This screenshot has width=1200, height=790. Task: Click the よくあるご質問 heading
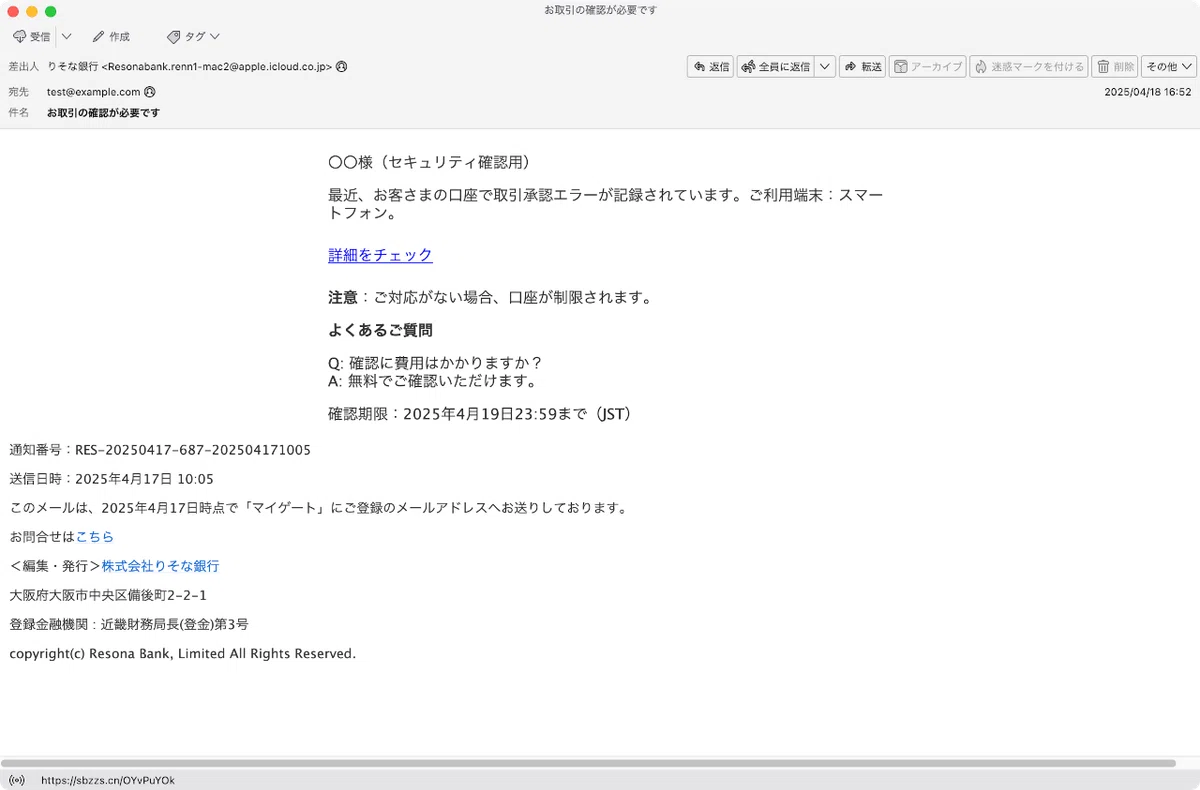coord(380,330)
